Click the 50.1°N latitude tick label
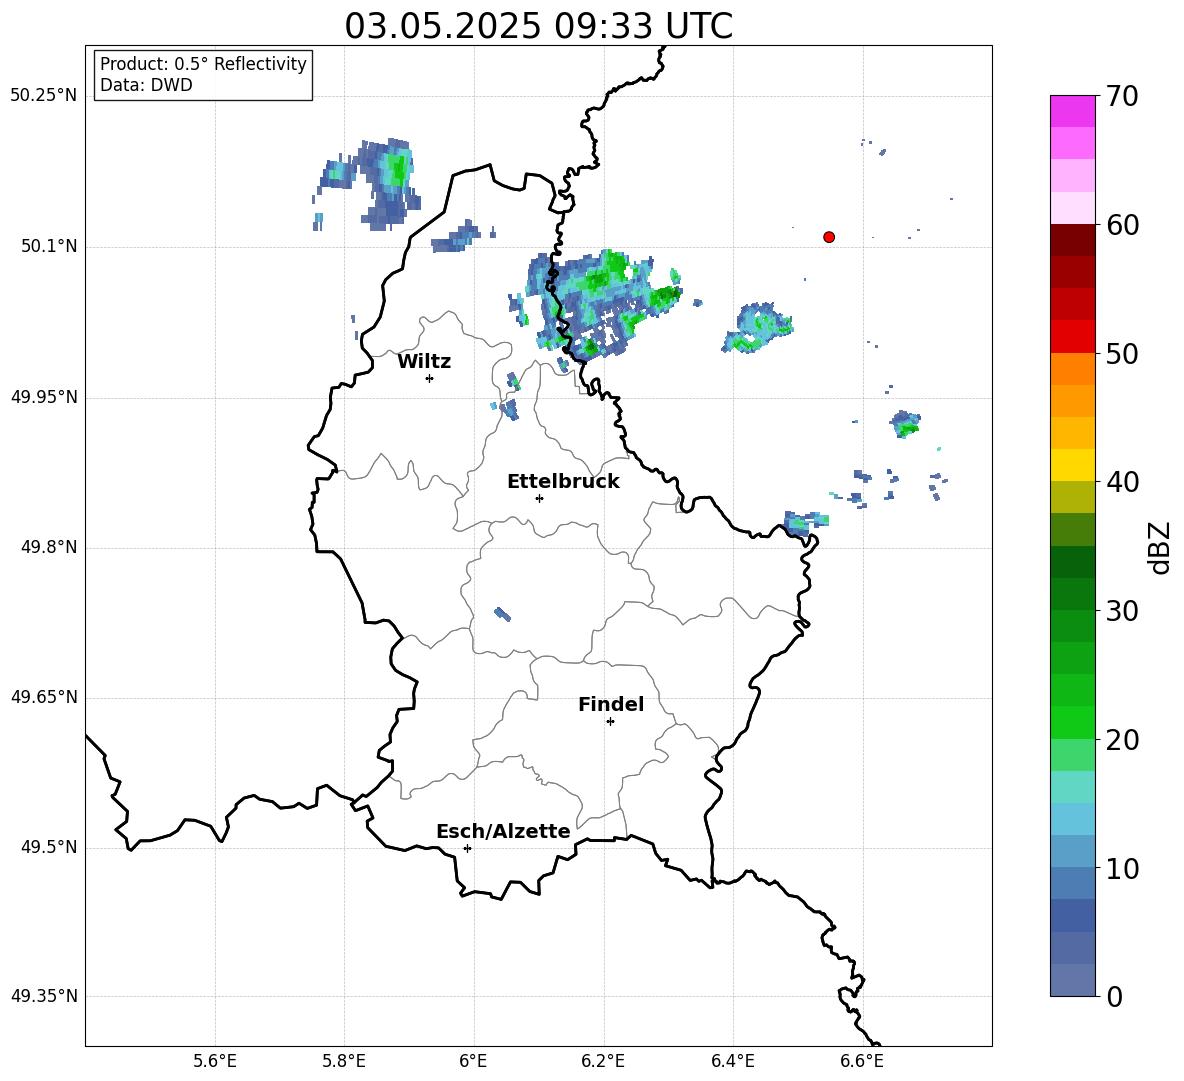This screenshot has height=1081, width=1184. pyautogui.click(x=49, y=247)
